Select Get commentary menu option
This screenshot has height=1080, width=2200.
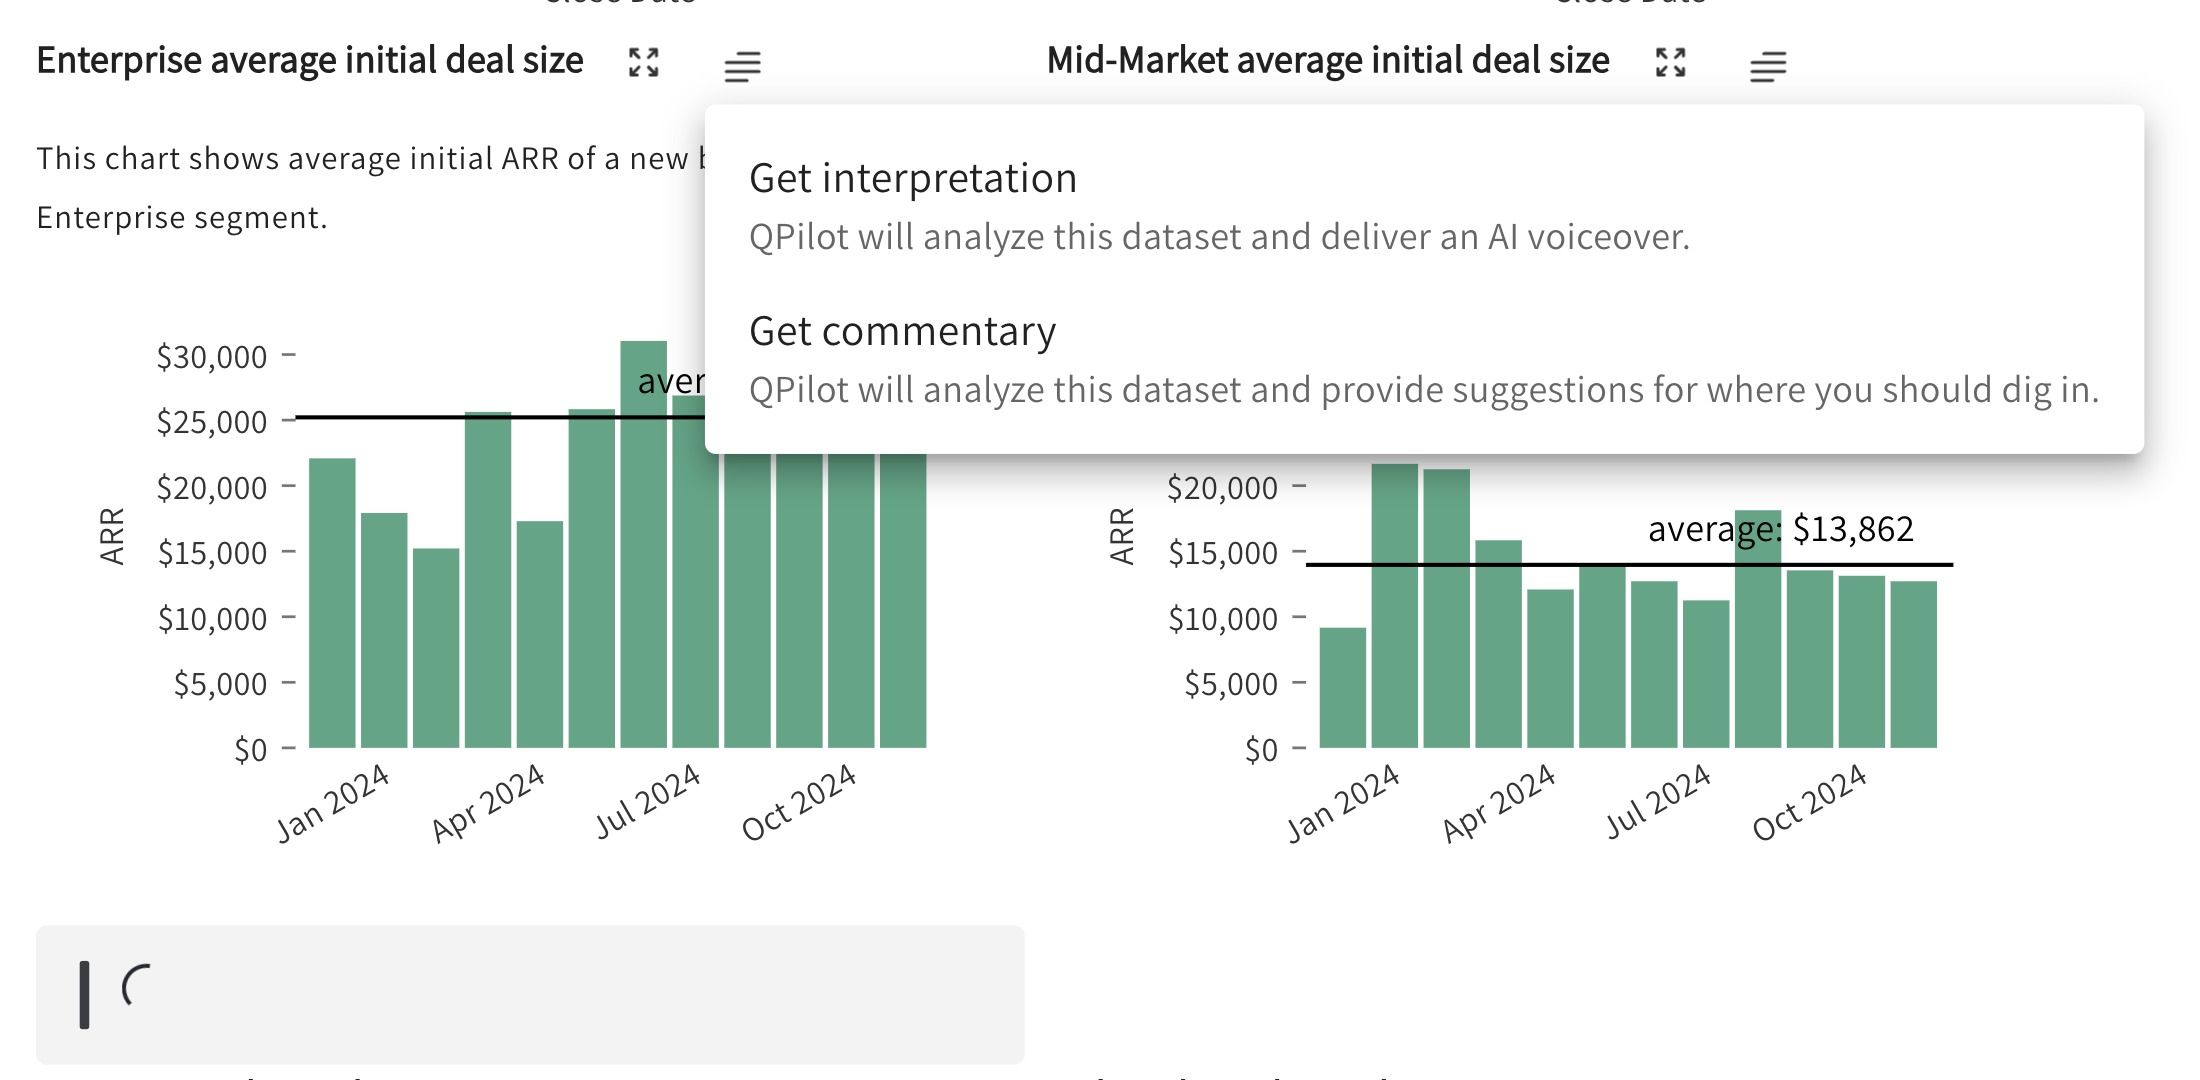(x=1424, y=359)
